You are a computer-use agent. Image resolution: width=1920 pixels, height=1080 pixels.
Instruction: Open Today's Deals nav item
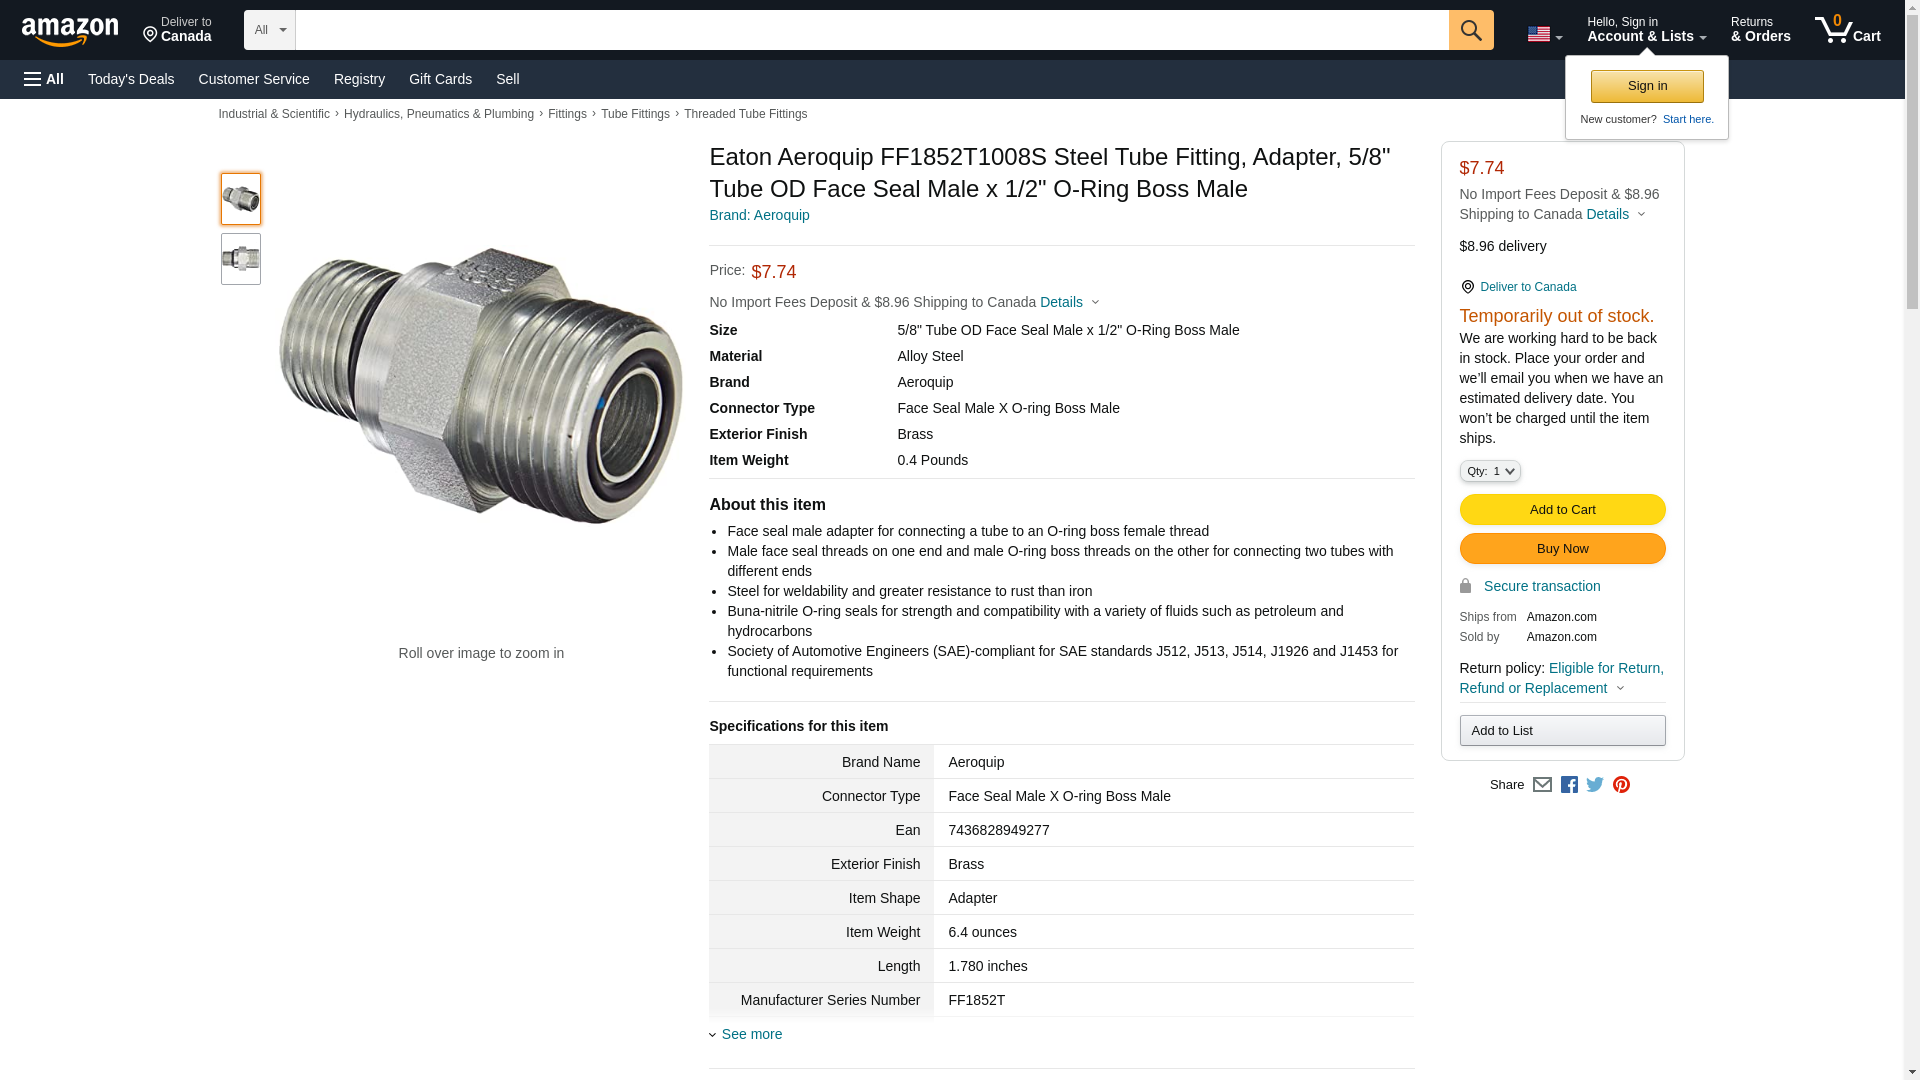(x=131, y=79)
